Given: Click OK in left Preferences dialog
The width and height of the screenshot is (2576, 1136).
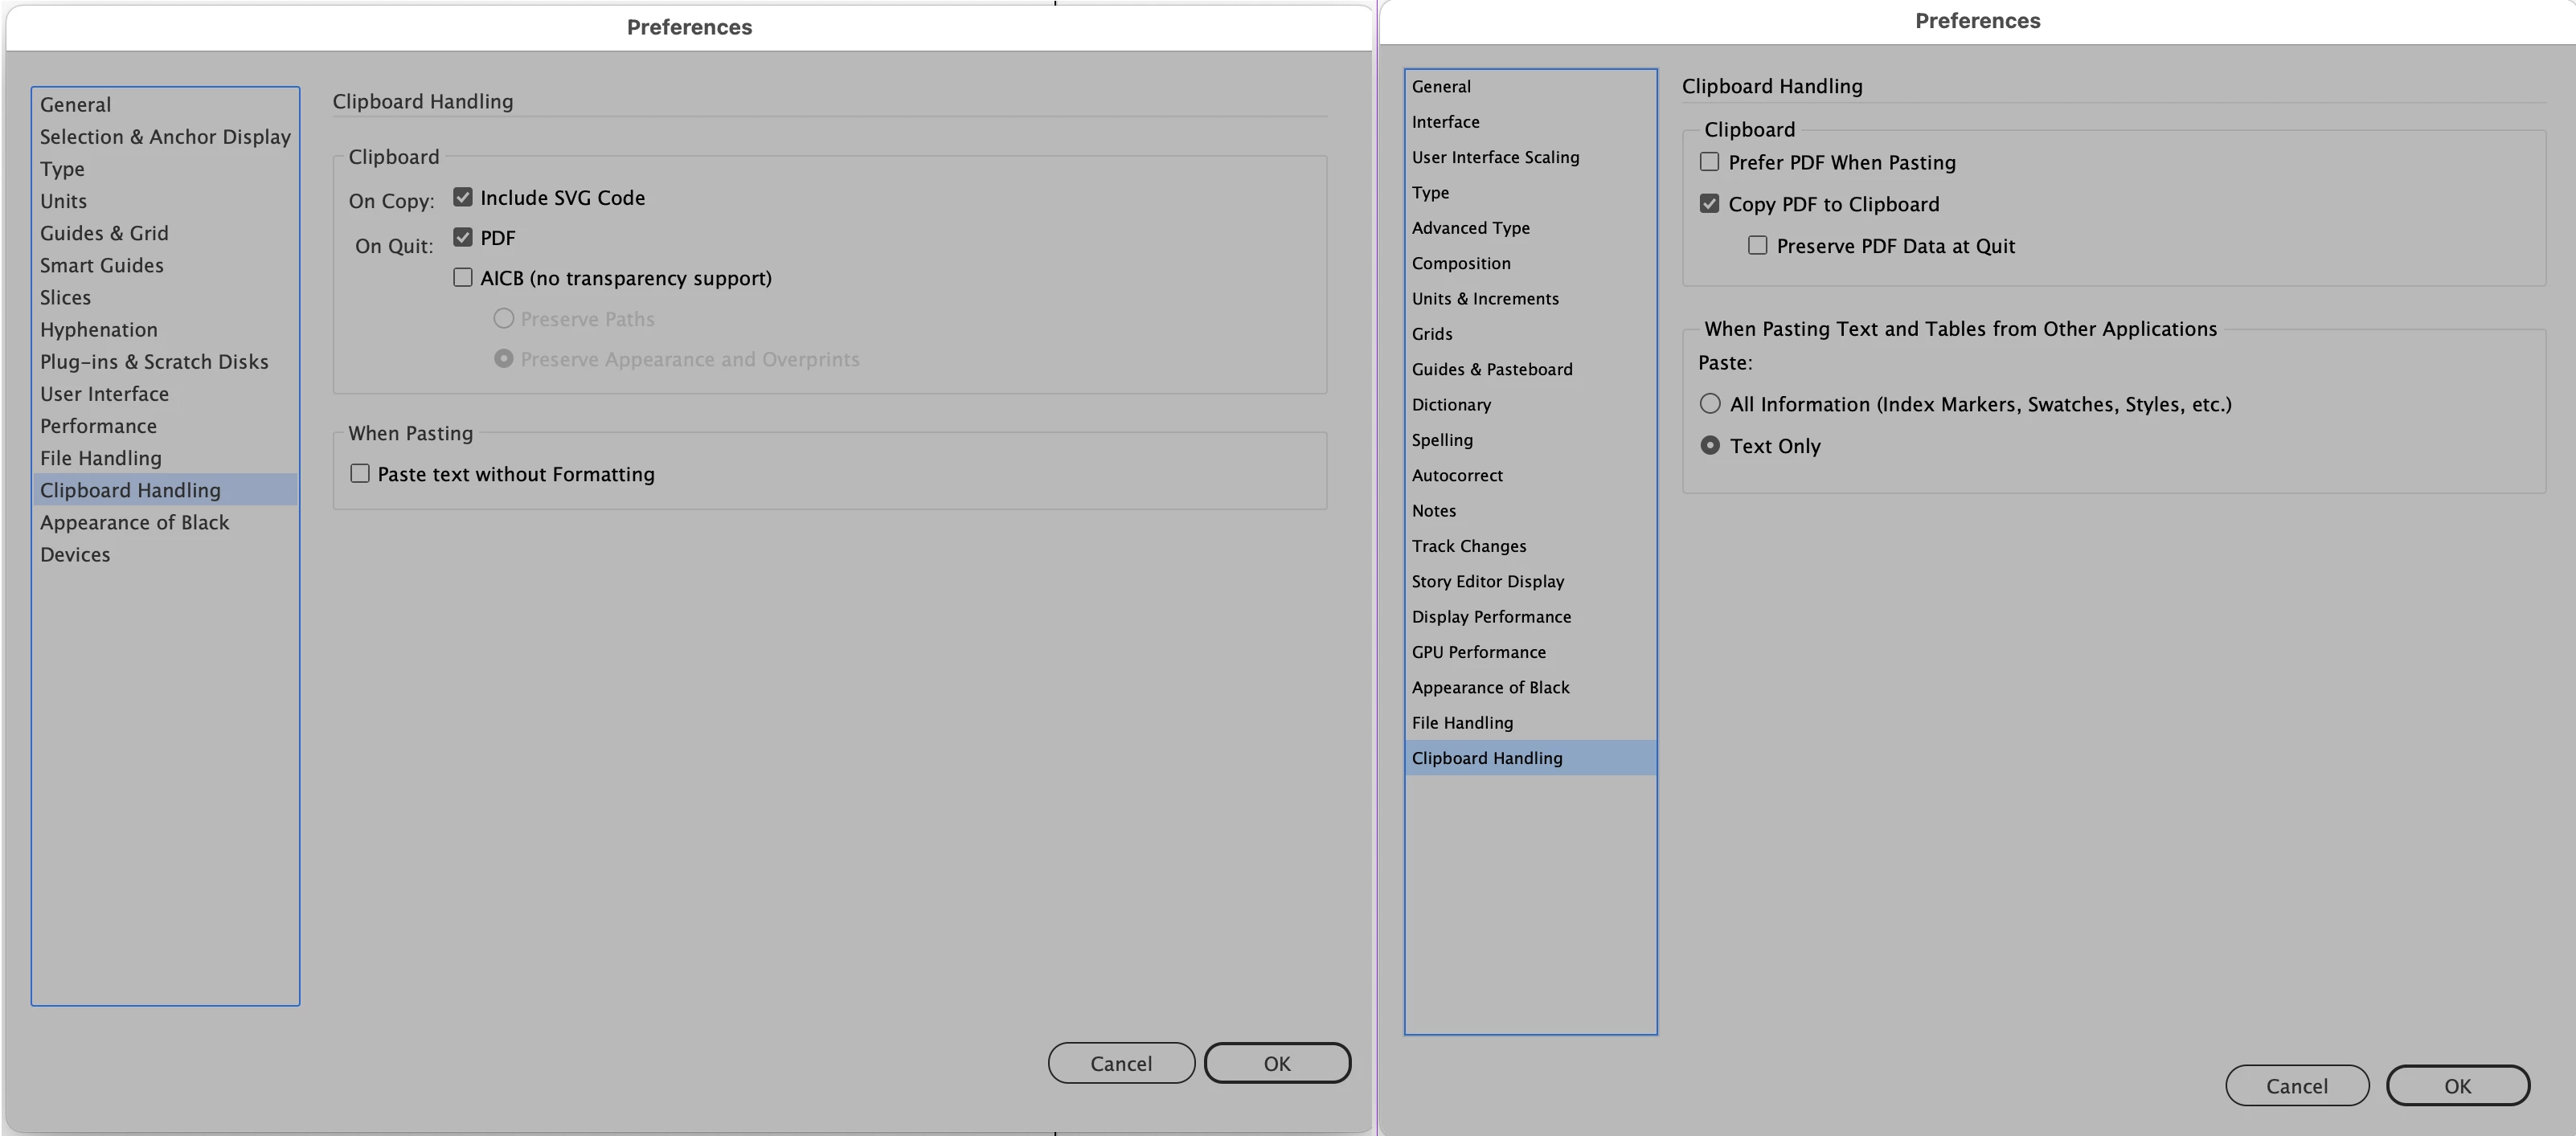Looking at the screenshot, I should click(x=1276, y=1063).
